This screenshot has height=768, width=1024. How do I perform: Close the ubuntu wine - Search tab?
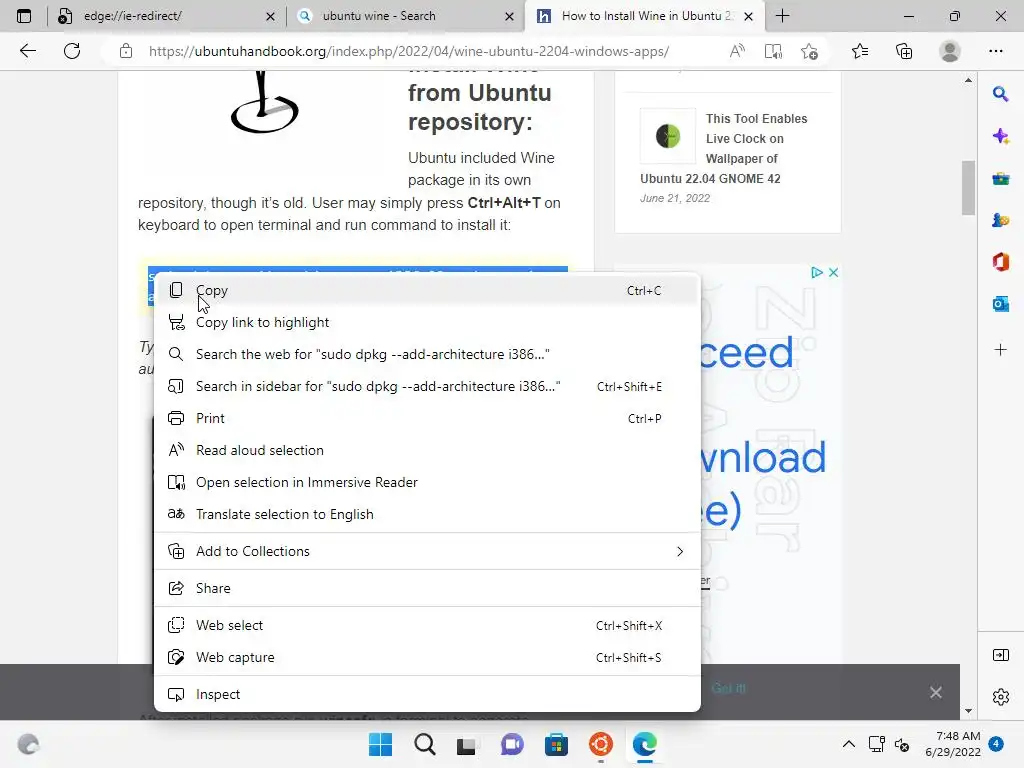(509, 16)
